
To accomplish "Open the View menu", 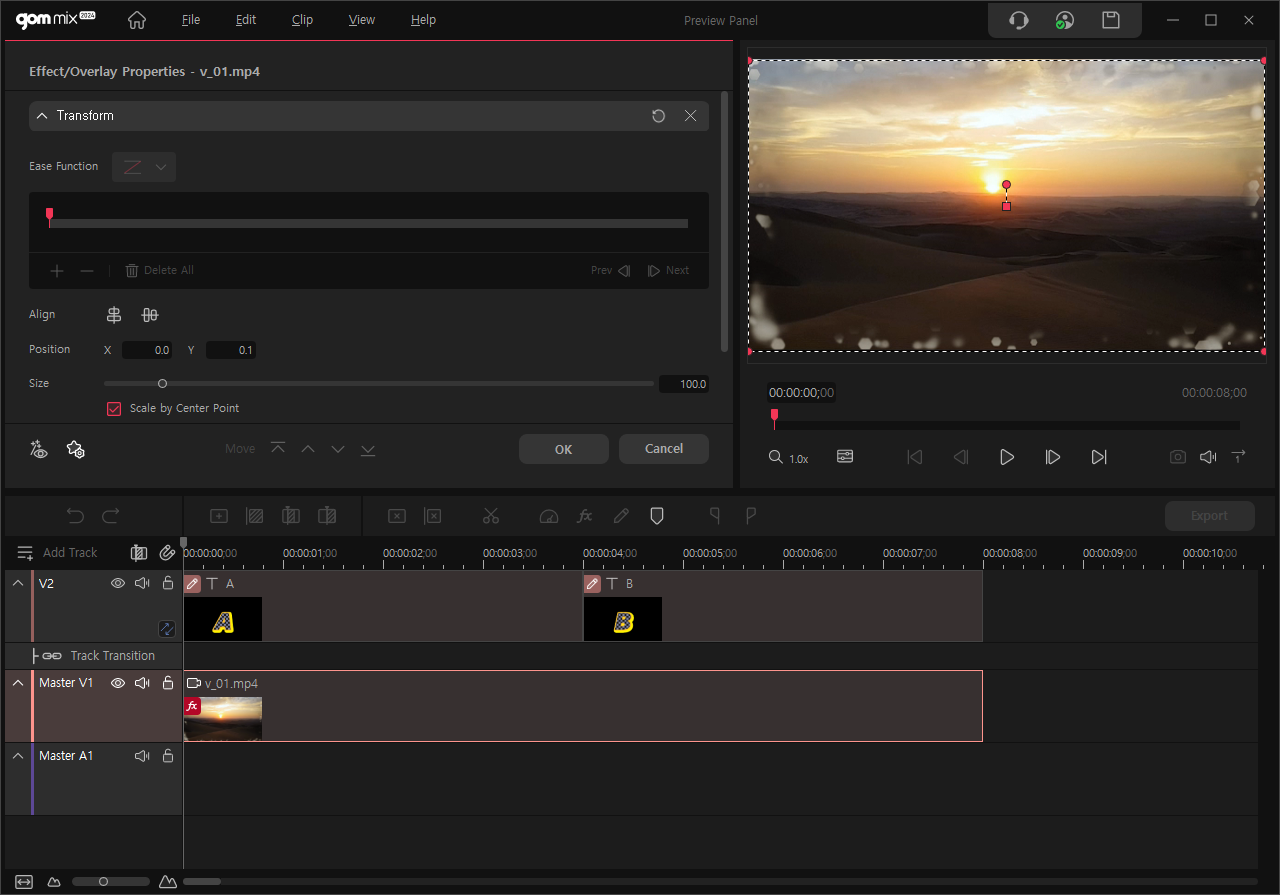I will (x=362, y=20).
